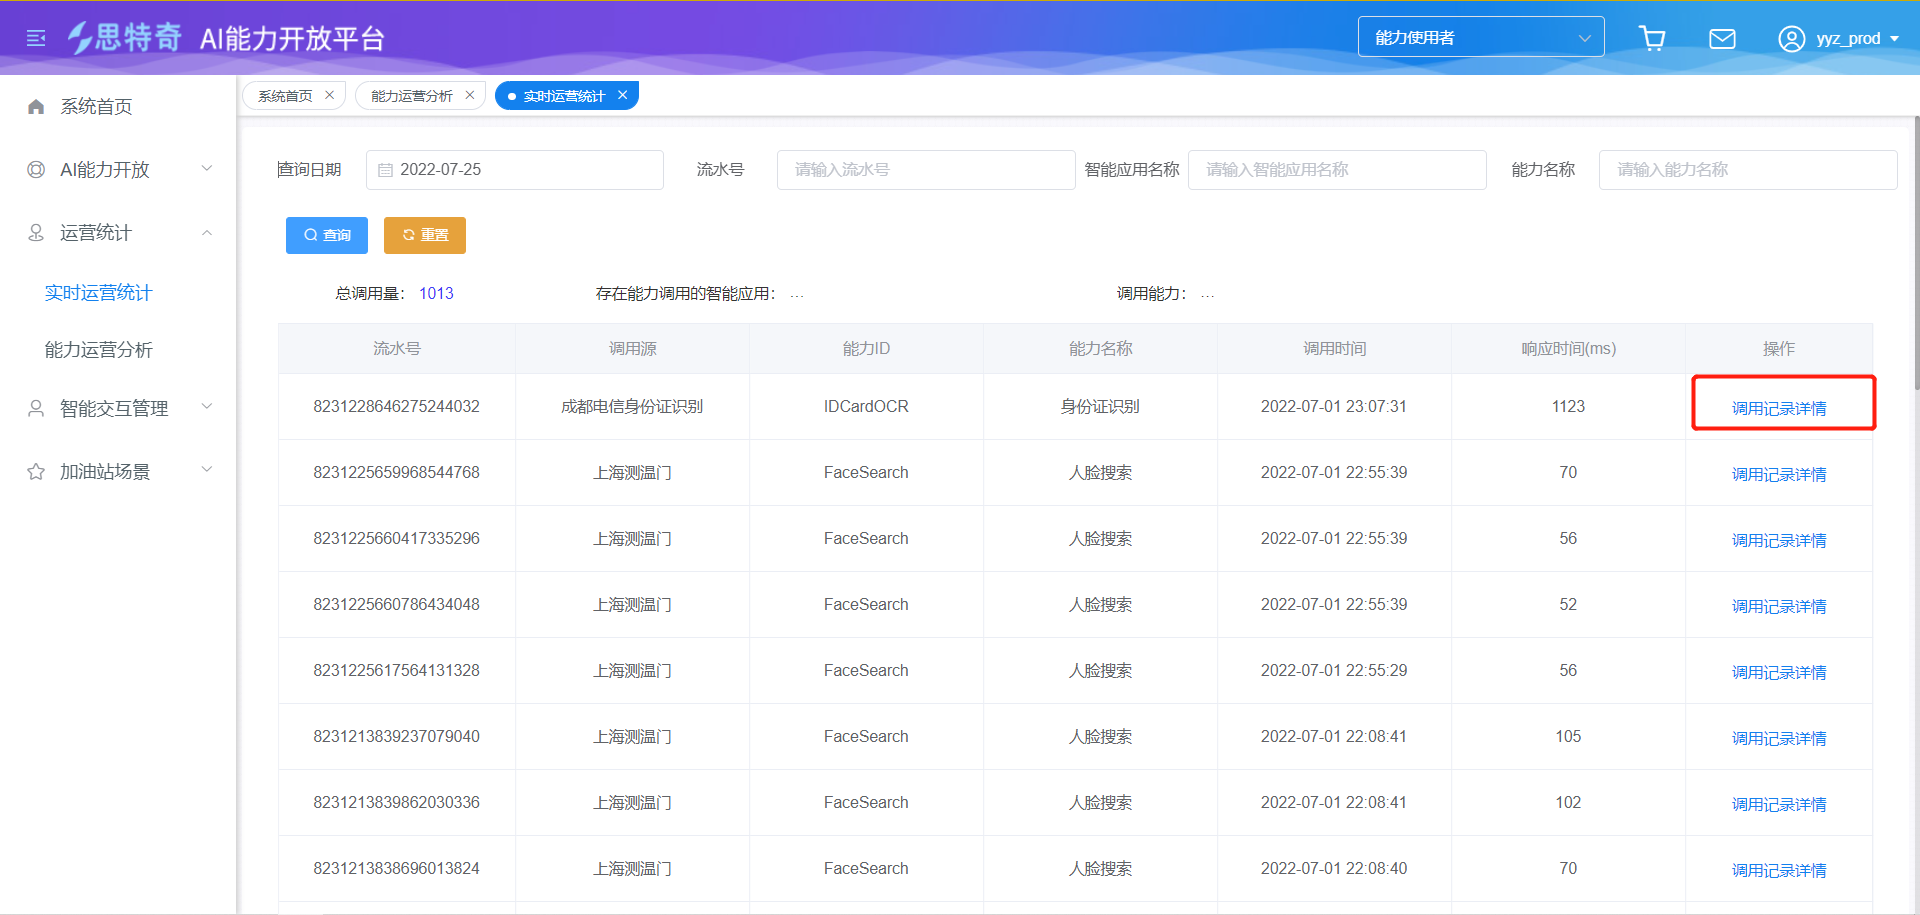Click the 智能应用名称 input field
1920x915 pixels.
pos(1337,170)
